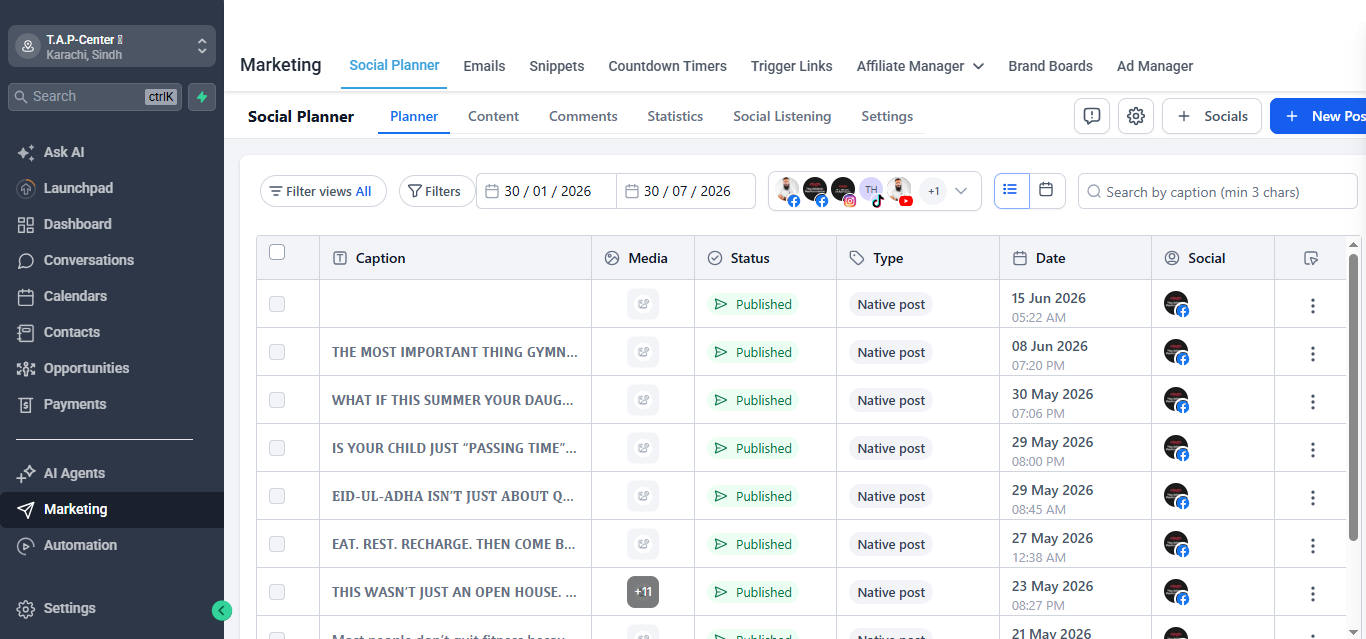The width and height of the screenshot is (1366, 639).
Task: Select checkbox for 15 Jun 2026 post
Action: coord(277,304)
